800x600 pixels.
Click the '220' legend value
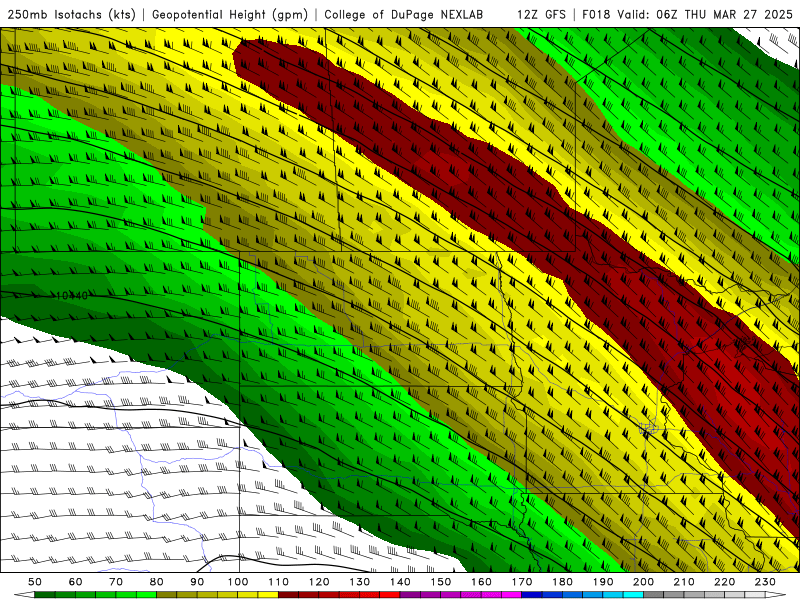pyautogui.click(x=724, y=582)
